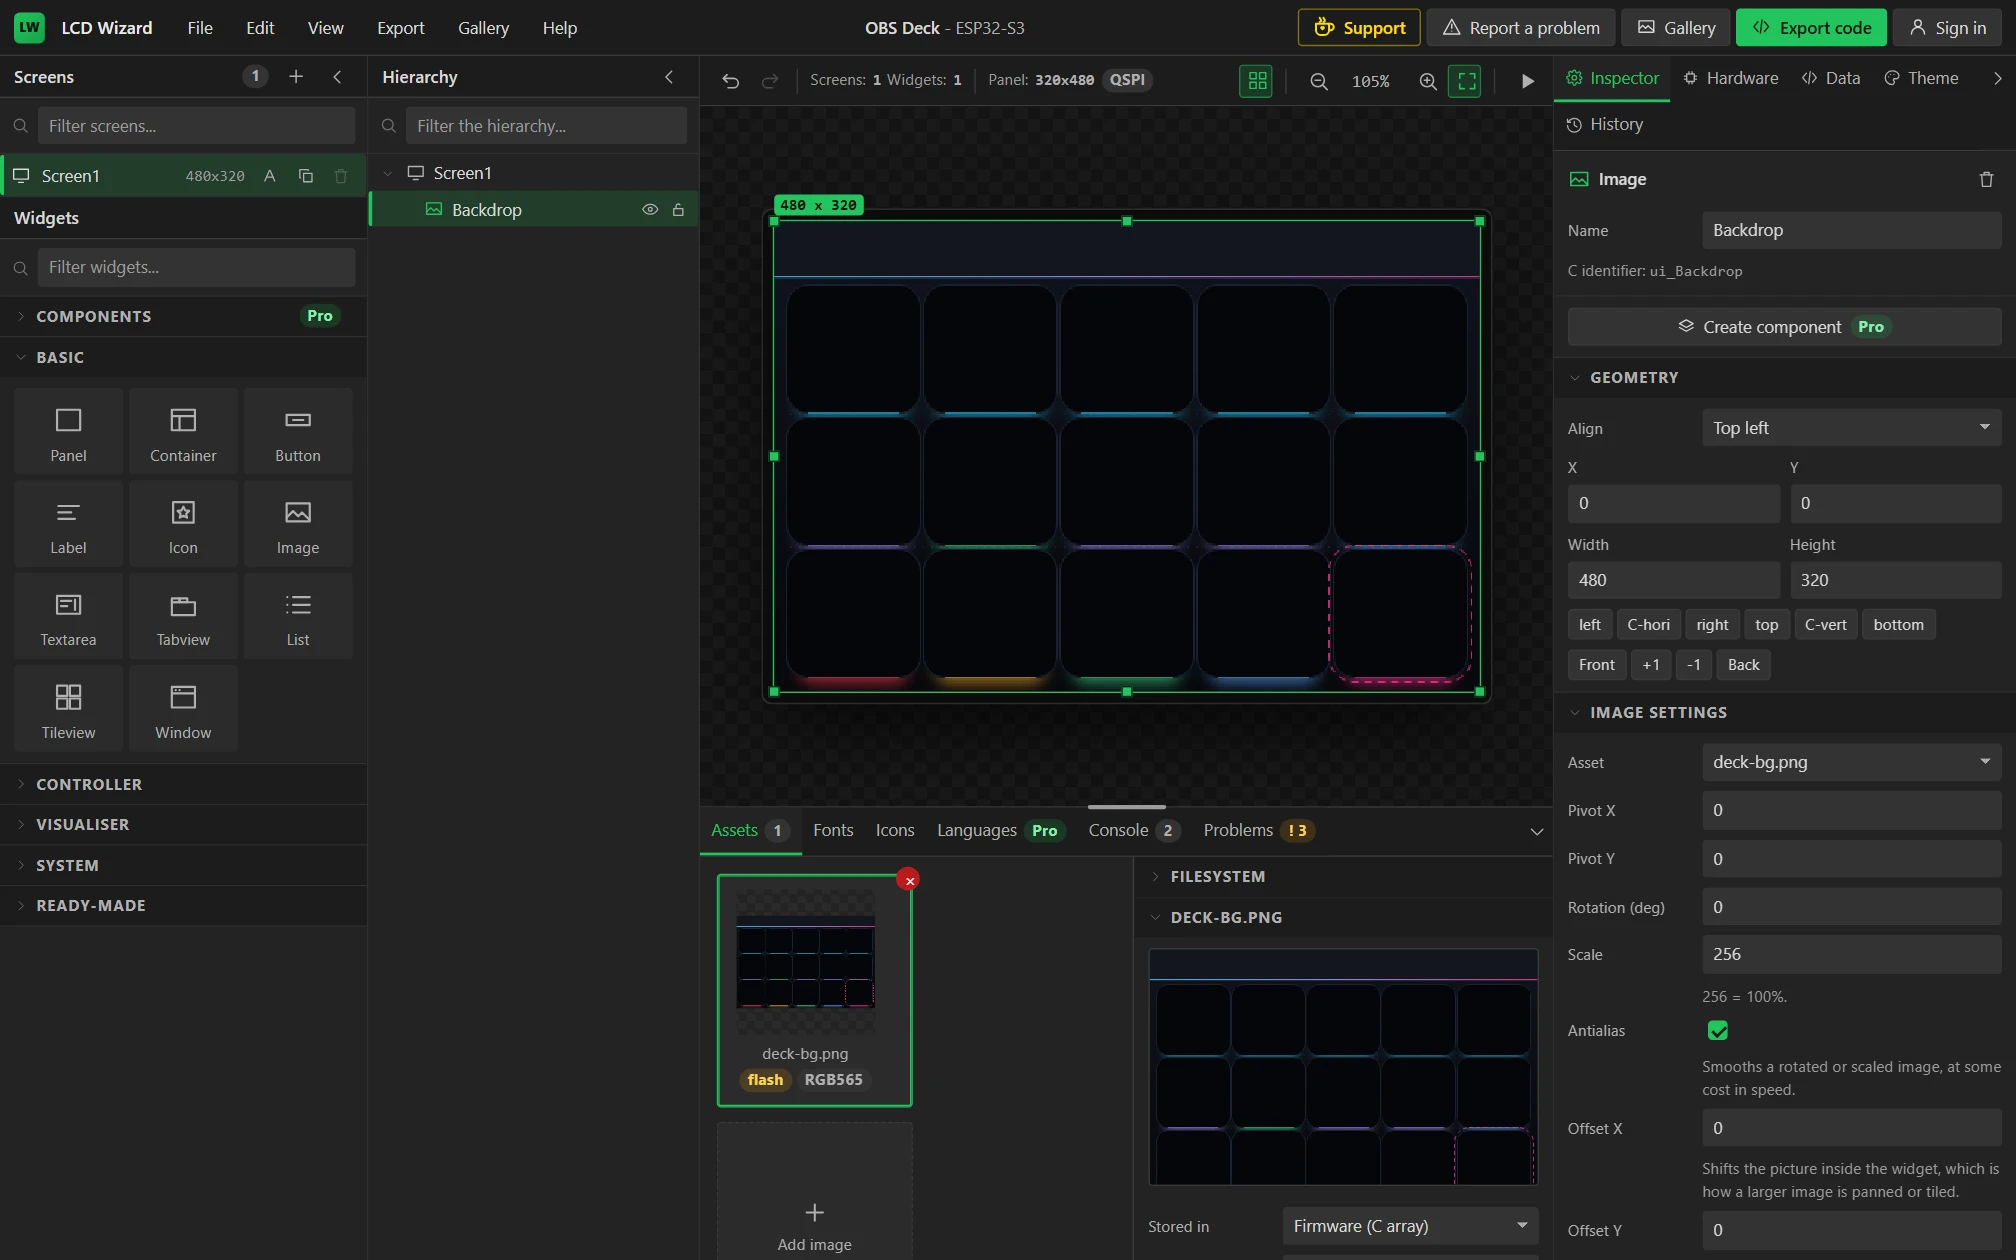Collapse the GEOMETRY section
Viewport: 2016px width, 1260px height.
[x=1785, y=377]
